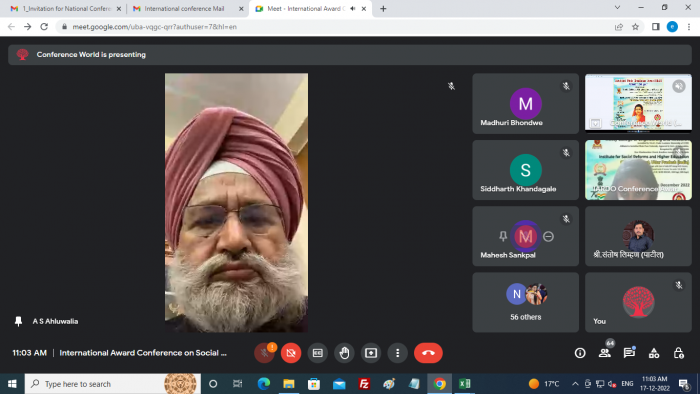700x394 pixels.
Task: Open host controls lock icon
Action: [x=679, y=353]
